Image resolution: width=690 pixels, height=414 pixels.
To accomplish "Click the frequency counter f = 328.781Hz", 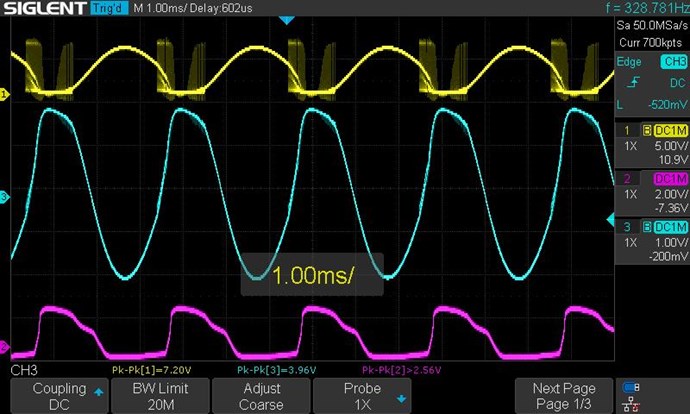I will [x=647, y=8].
